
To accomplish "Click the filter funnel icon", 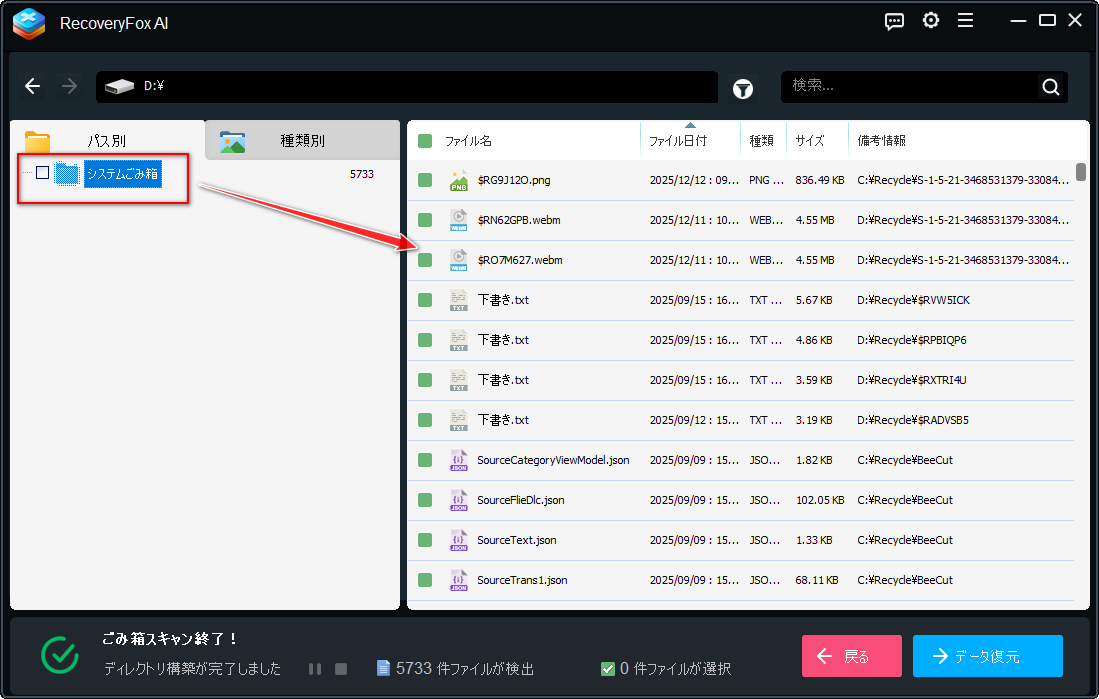I will [743, 88].
